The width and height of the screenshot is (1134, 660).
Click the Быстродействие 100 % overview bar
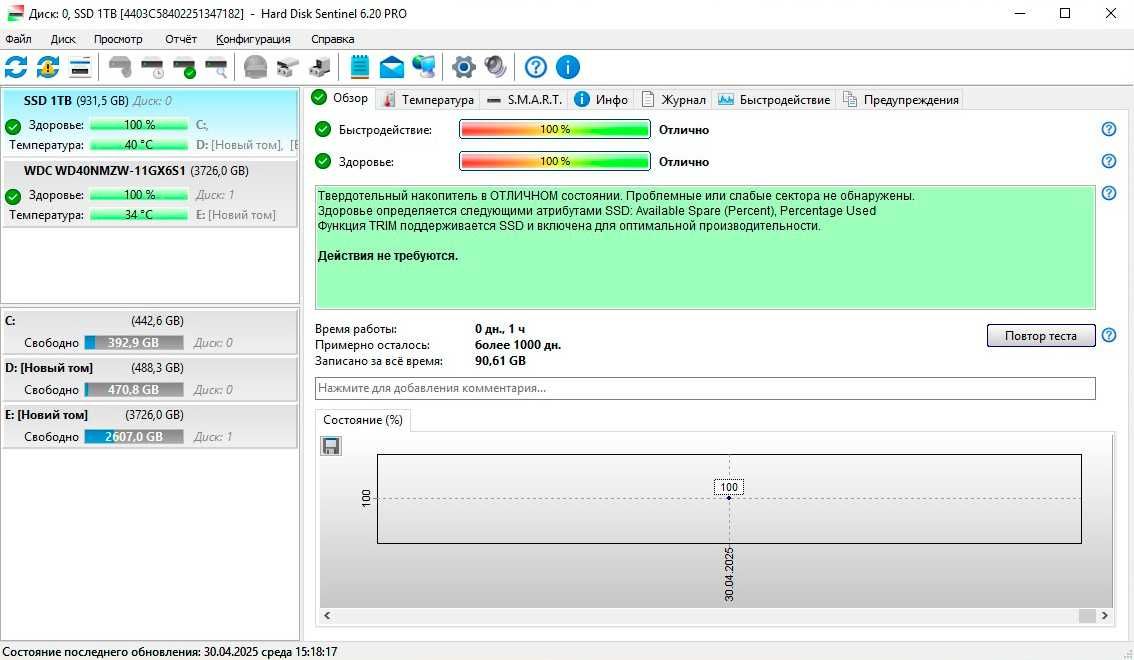555,129
